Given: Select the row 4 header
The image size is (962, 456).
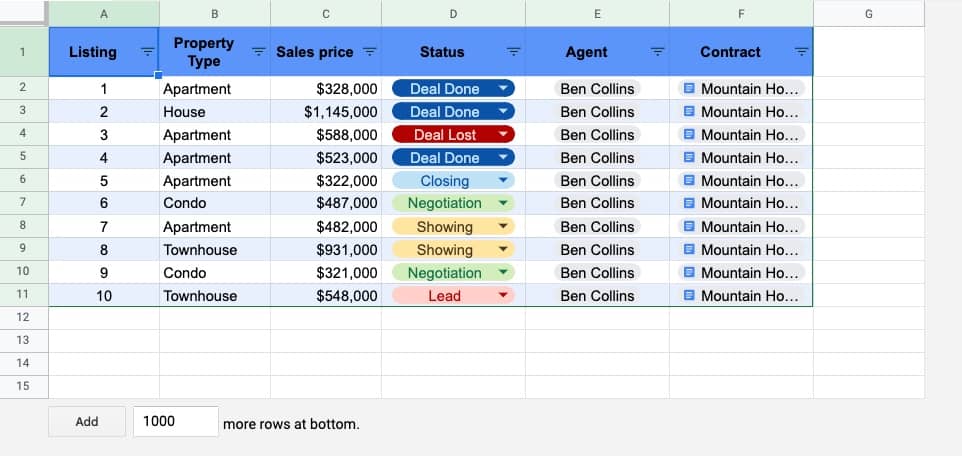Looking at the screenshot, I should tap(23, 135).
